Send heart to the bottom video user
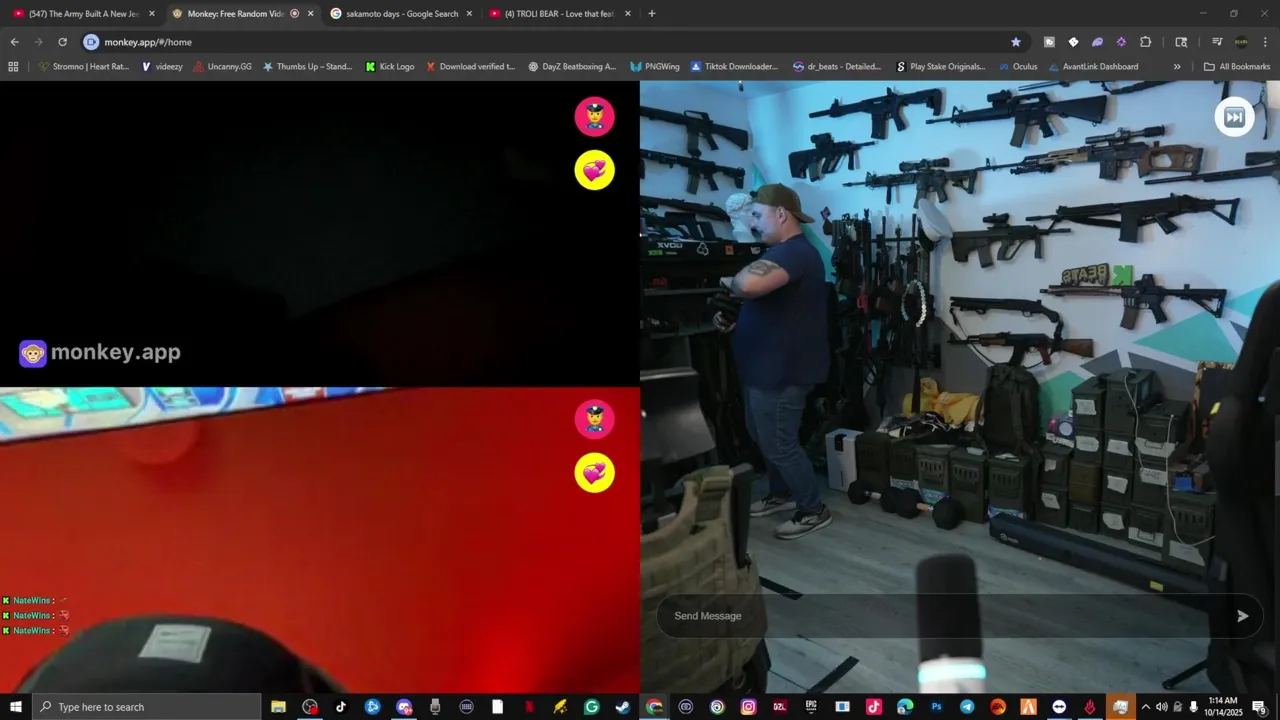This screenshot has width=1280, height=720. click(x=594, y=472)
